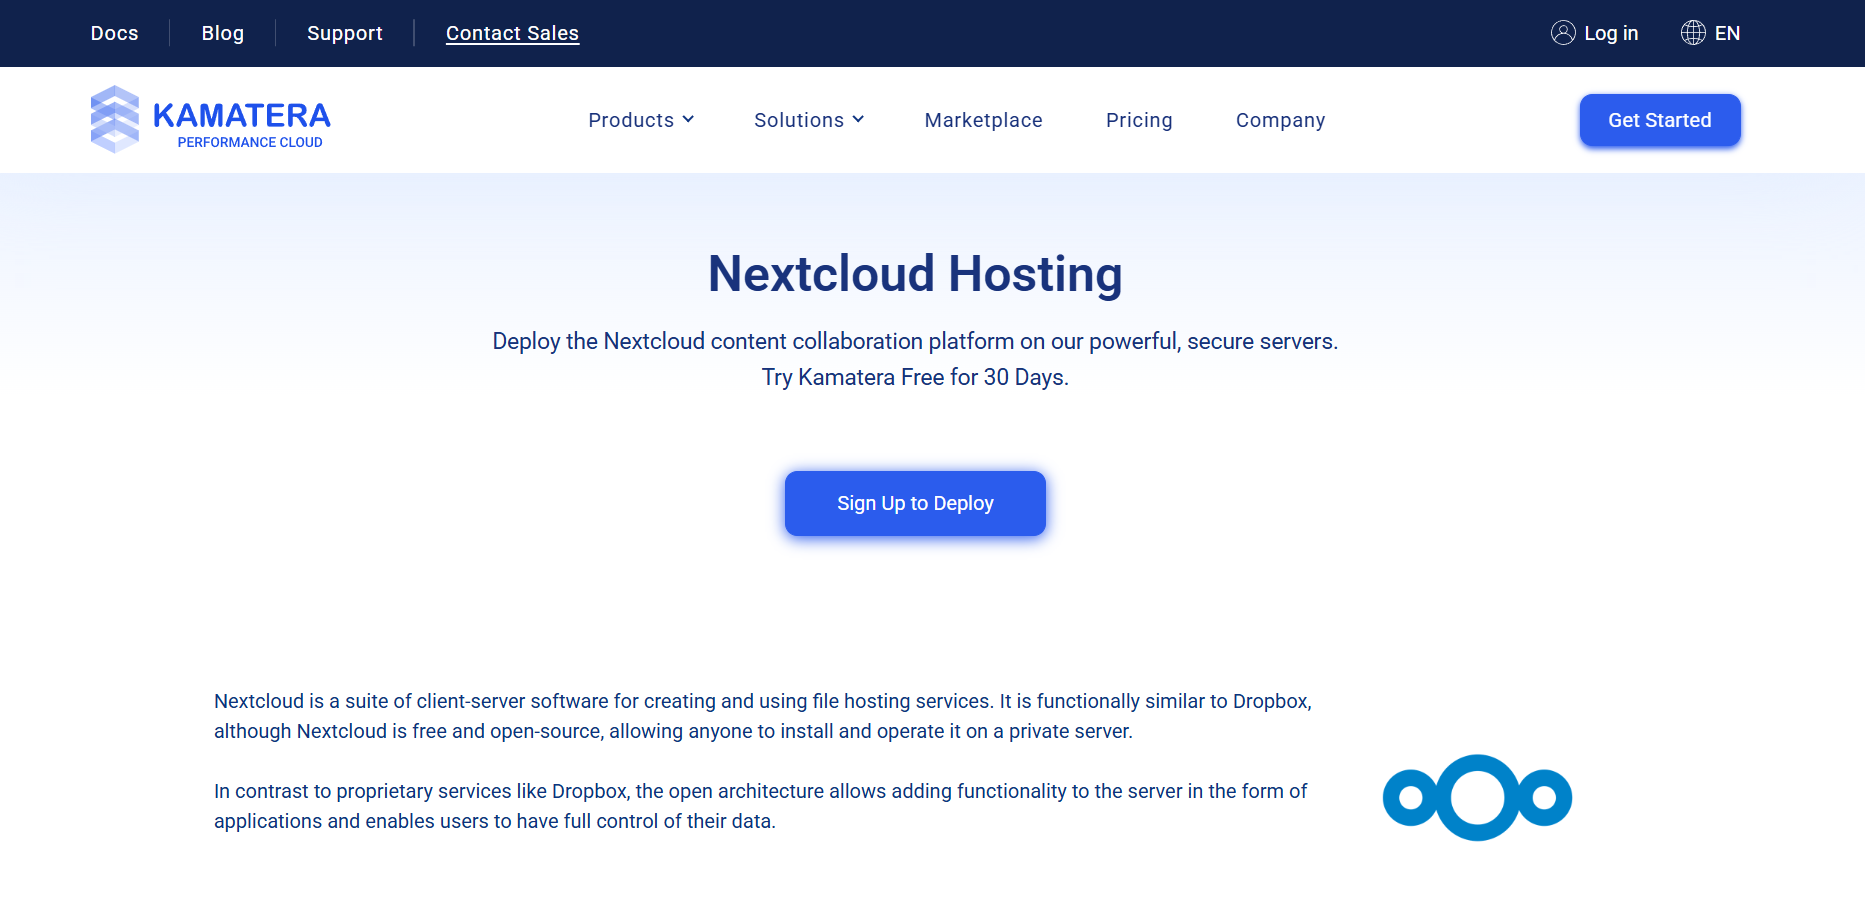Screen dimensions: 1865x908
Task: Click the Sign Up to Deploy button
Action: pyautogui.click(x=915, y=503)
